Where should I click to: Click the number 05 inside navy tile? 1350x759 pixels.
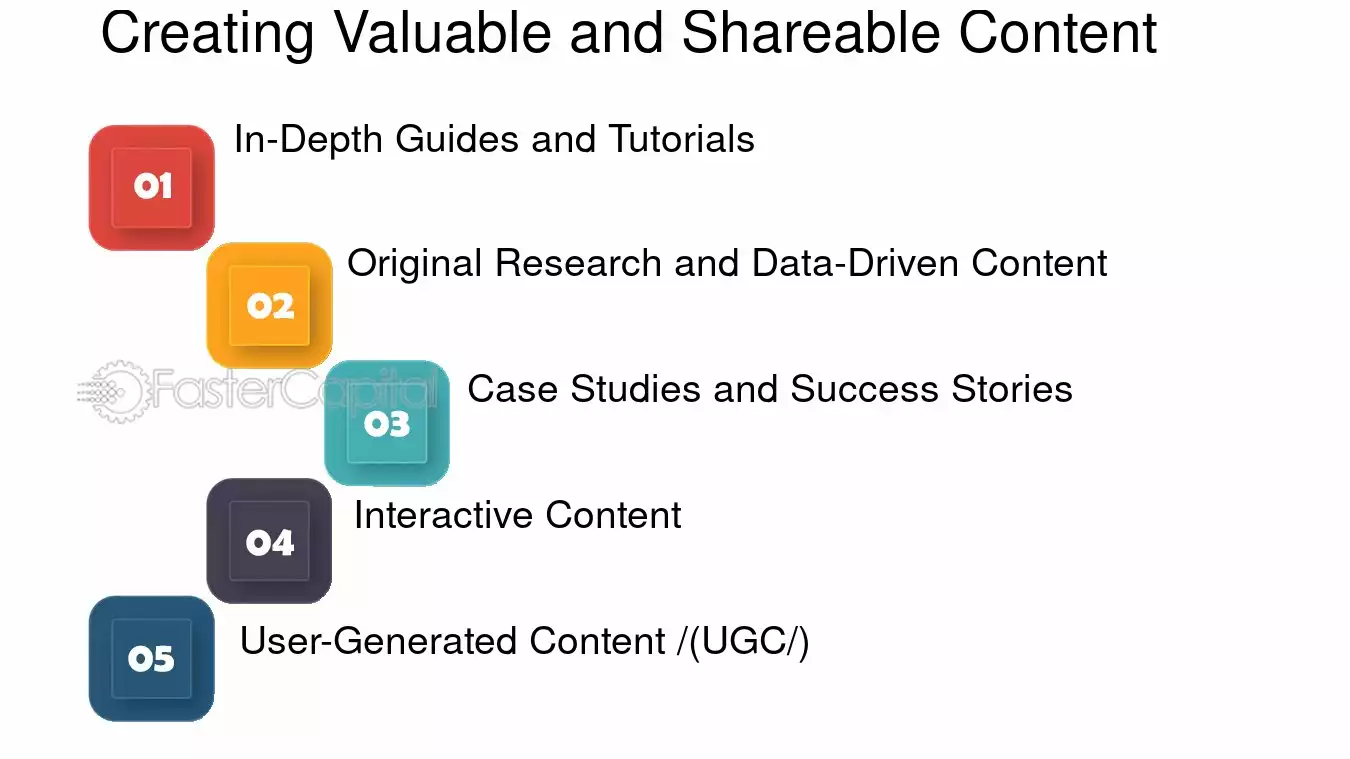(x=151, y=659)
